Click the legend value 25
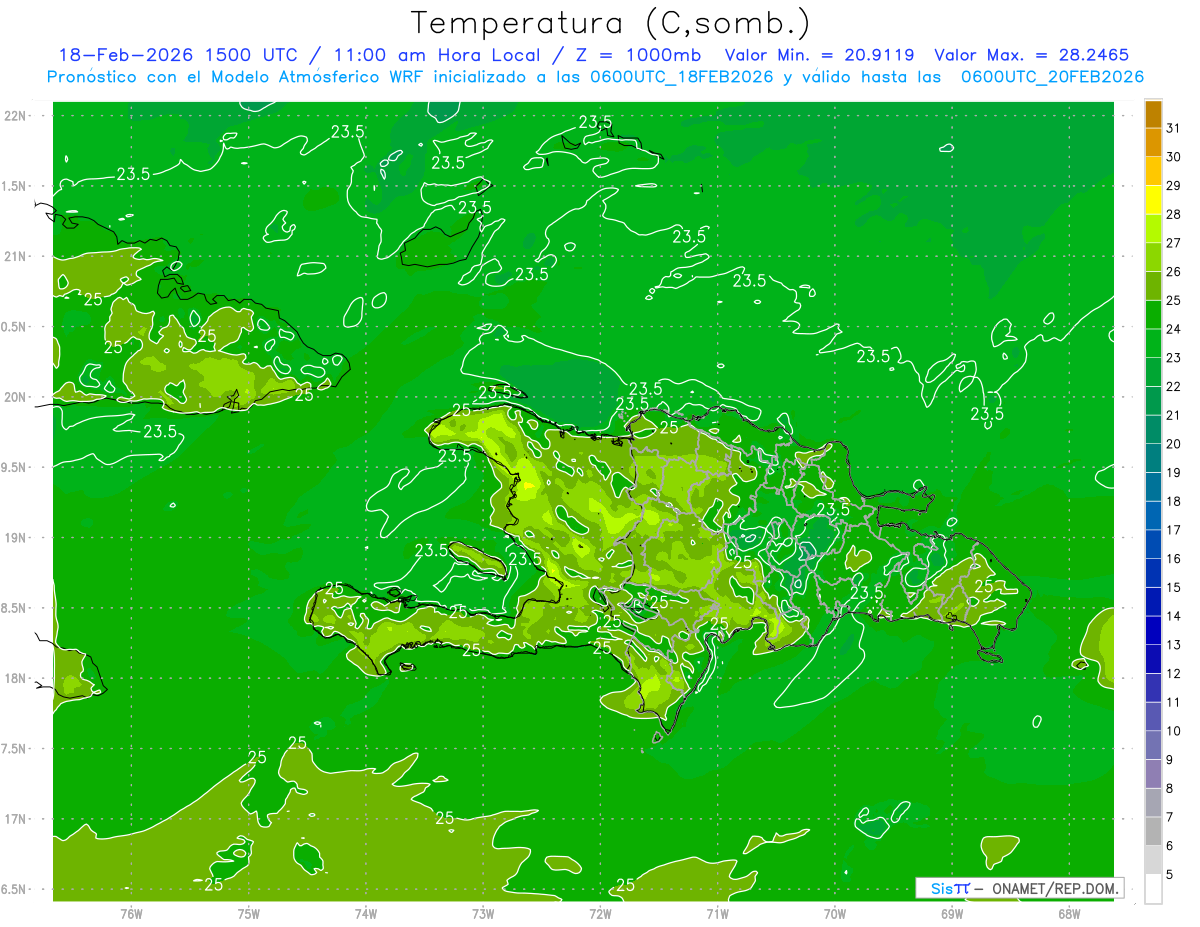This screenshot has height=927, width=1200. pyautogui.click(x=1173, y=300)
